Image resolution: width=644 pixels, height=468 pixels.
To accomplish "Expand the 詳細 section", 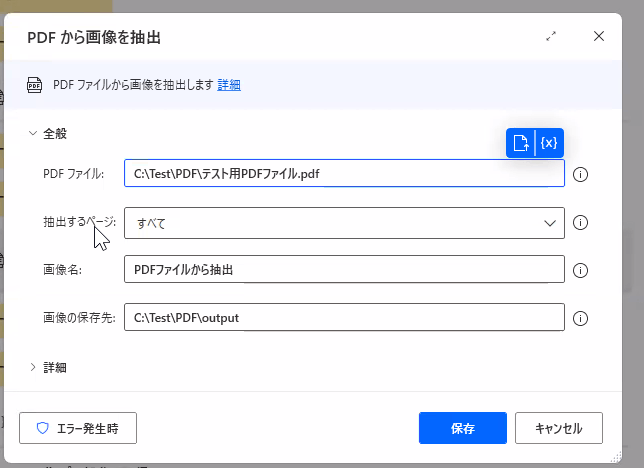I will [33, 367].
